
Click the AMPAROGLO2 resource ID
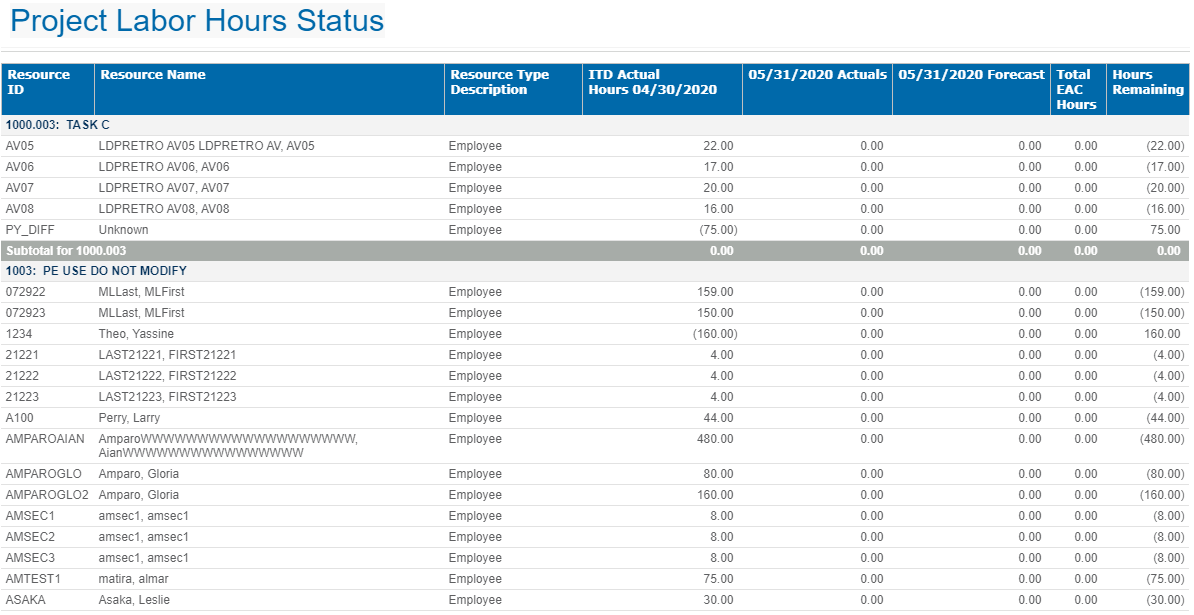[x=47, y=495]
